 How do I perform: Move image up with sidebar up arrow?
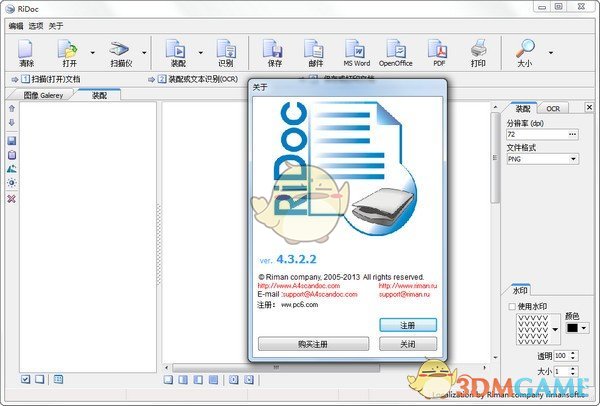coord(11,109)
